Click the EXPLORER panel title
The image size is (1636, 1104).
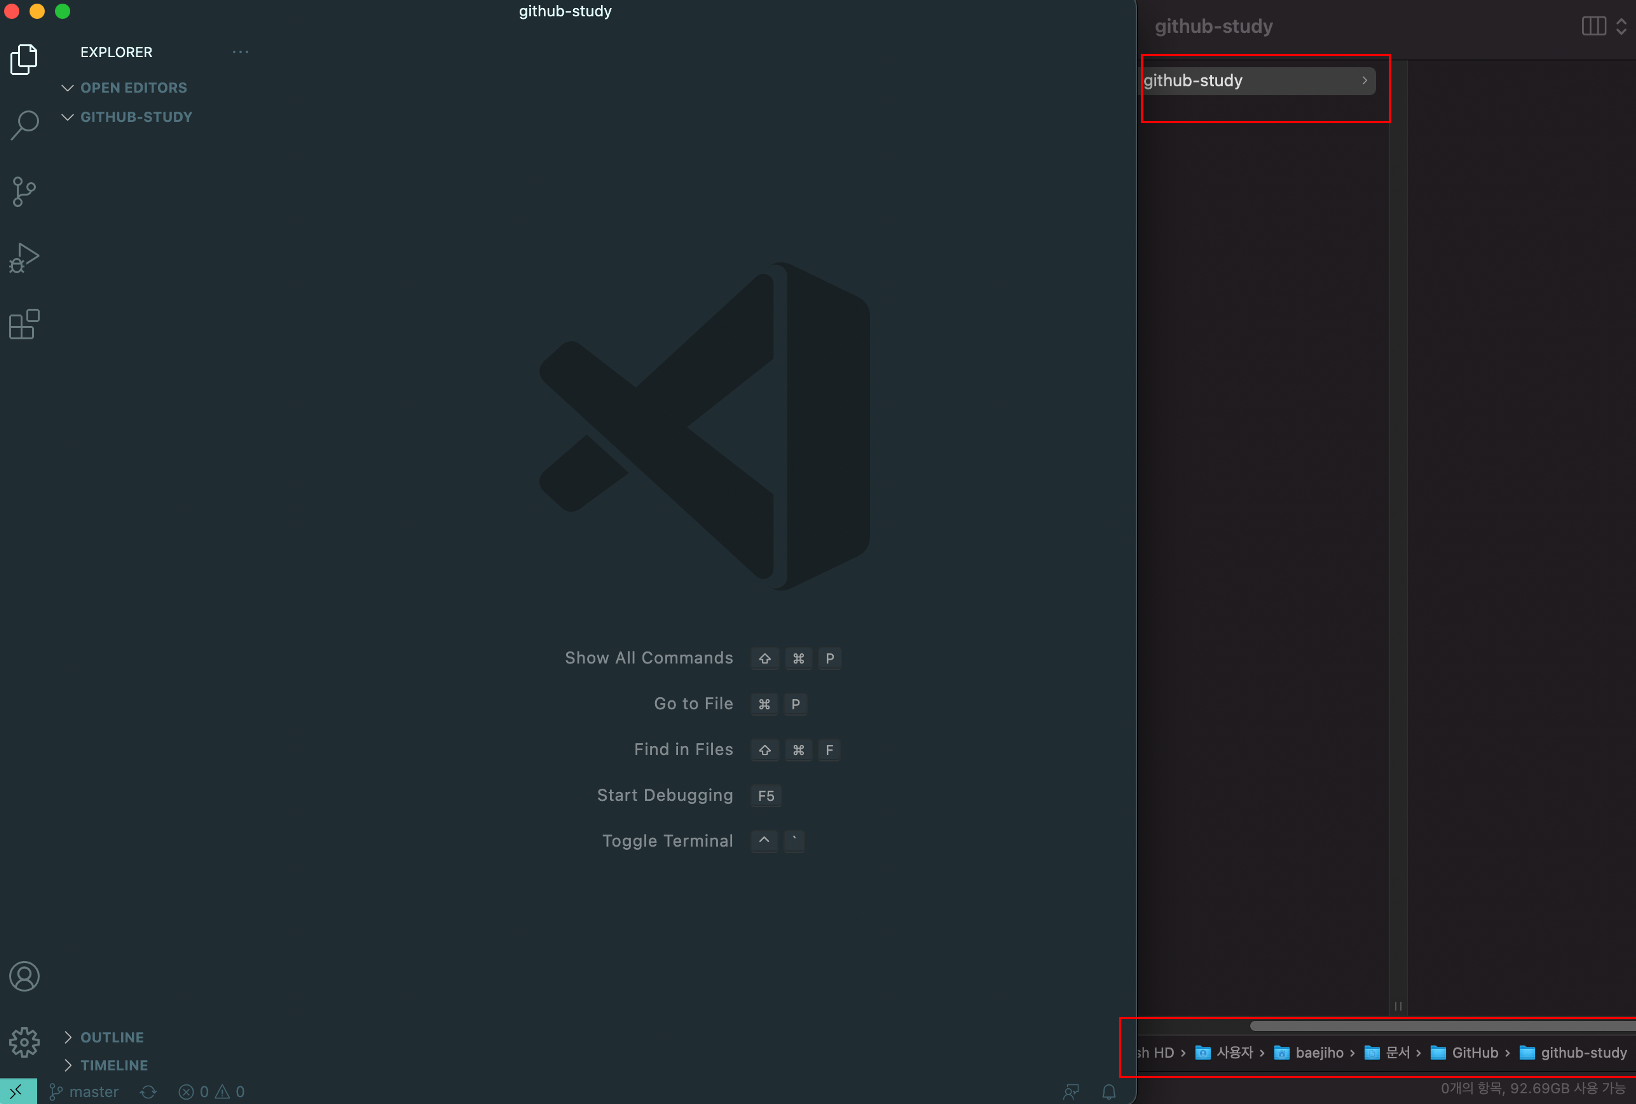(x=117, y=52)
